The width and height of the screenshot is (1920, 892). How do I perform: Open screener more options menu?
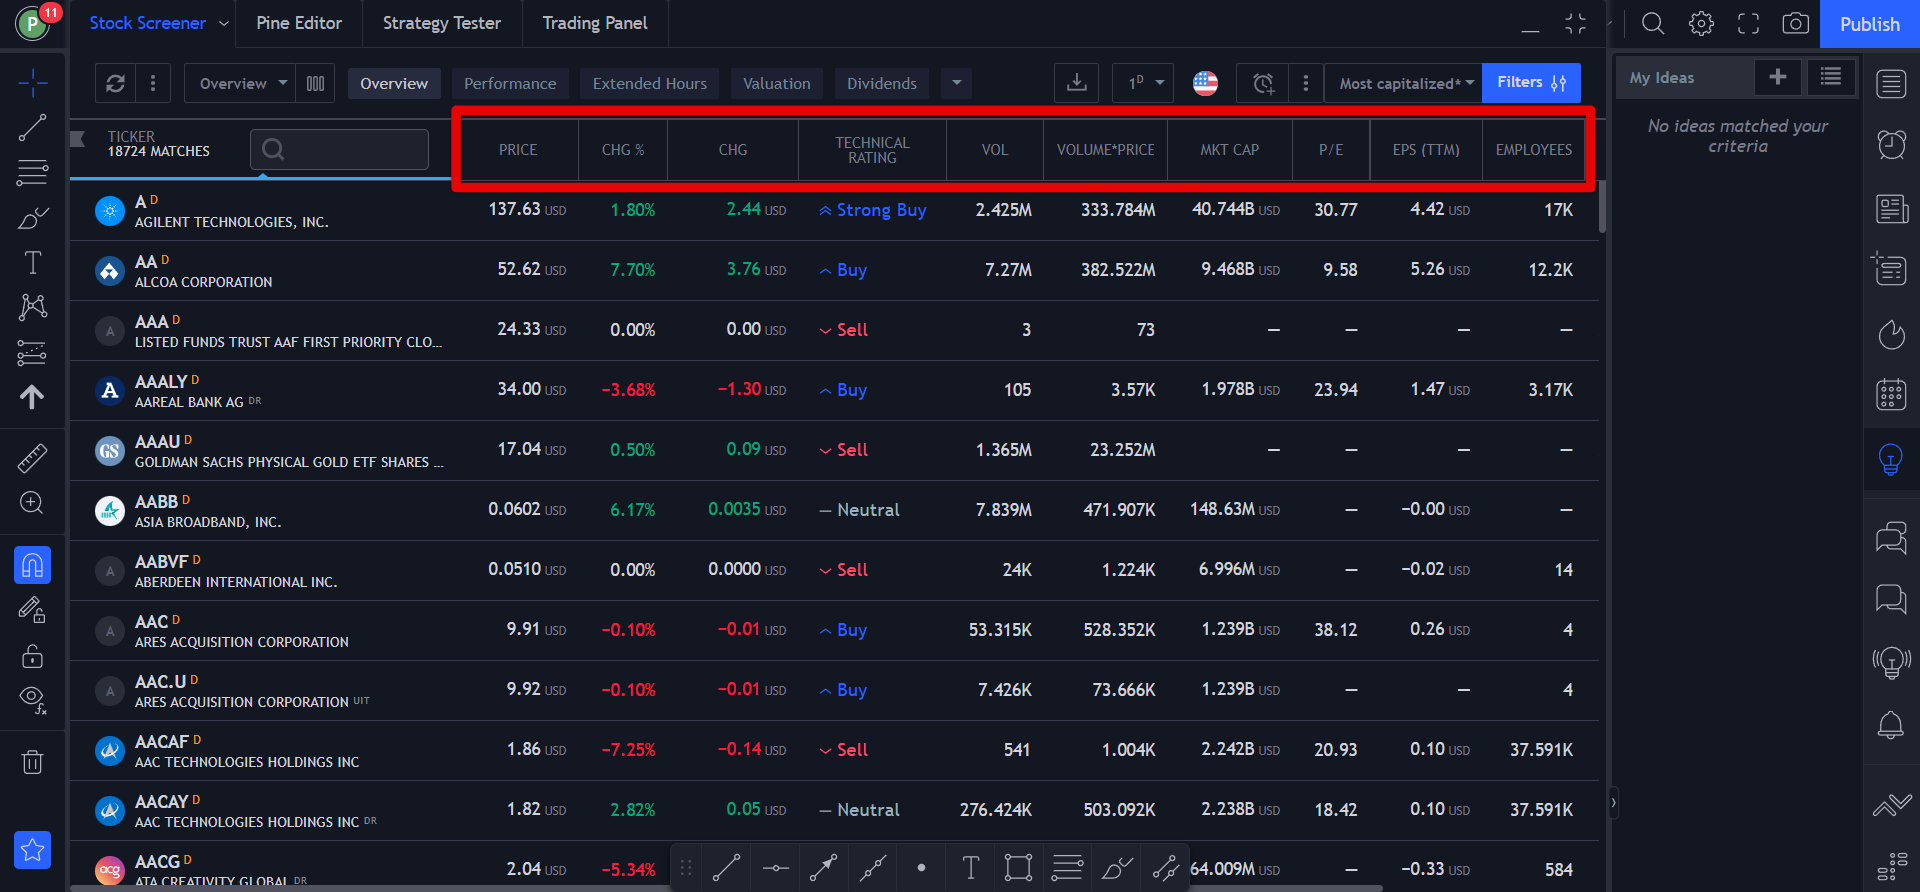pos(1305,83)
